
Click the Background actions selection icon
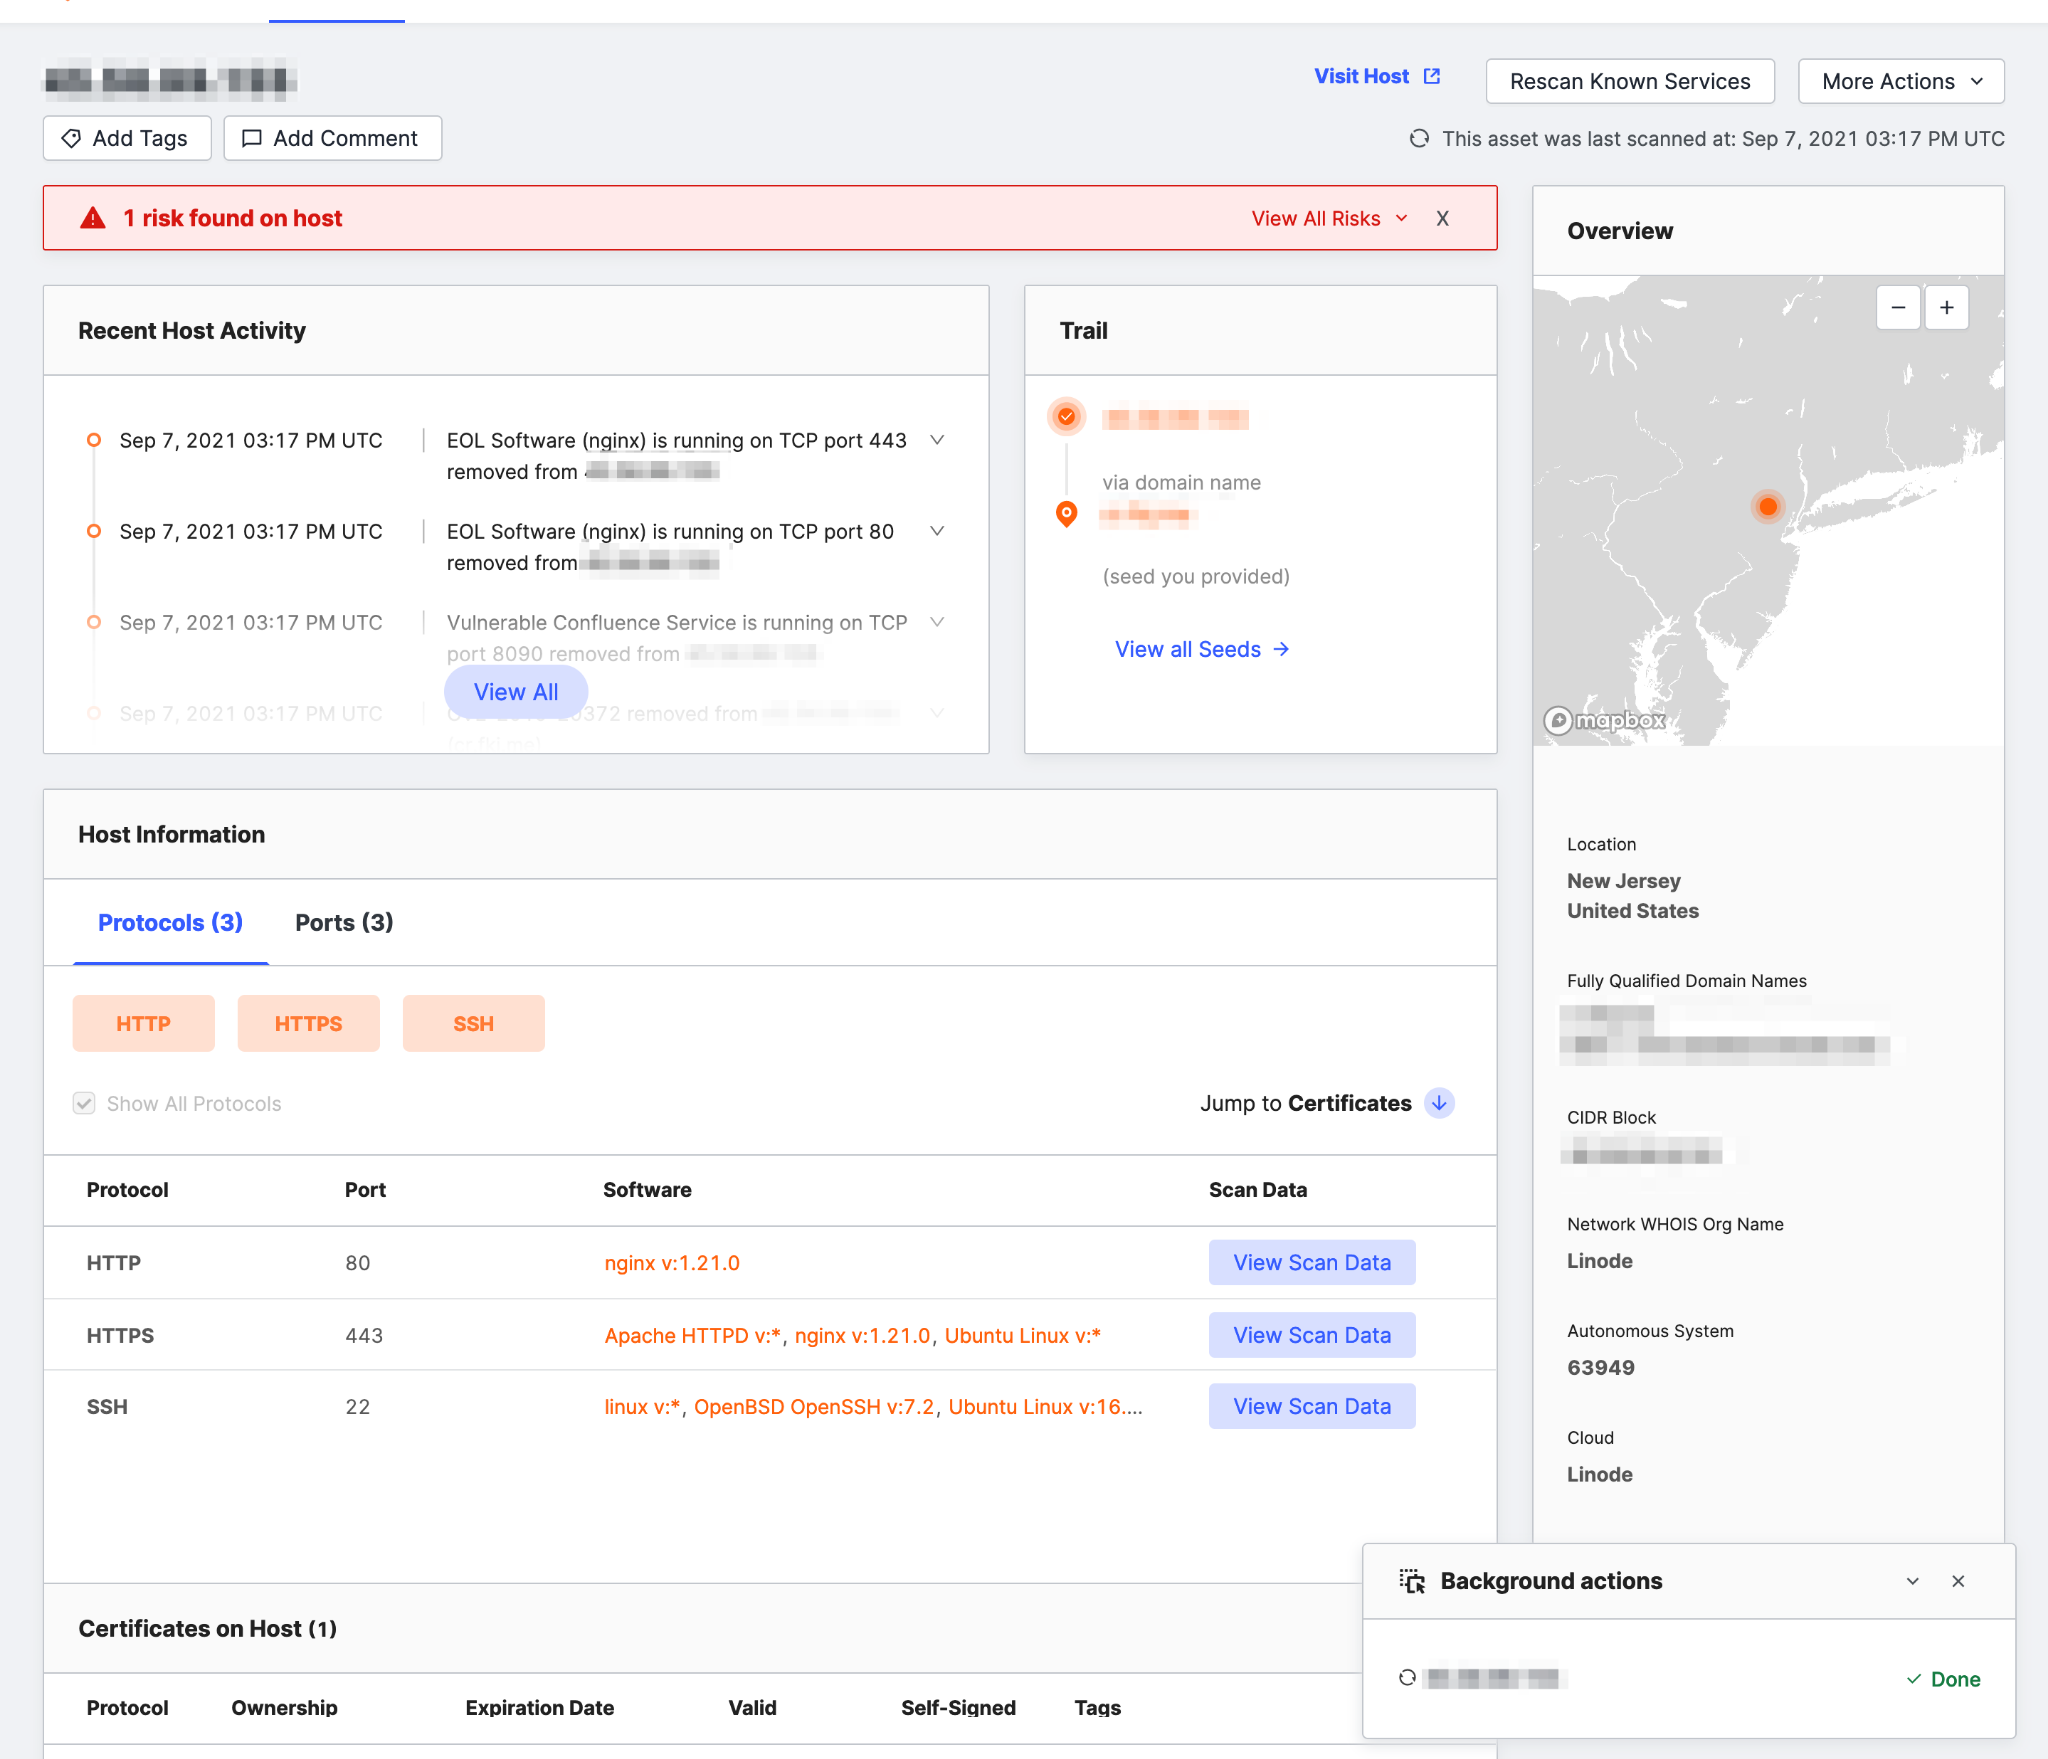click(1412, 1581)
